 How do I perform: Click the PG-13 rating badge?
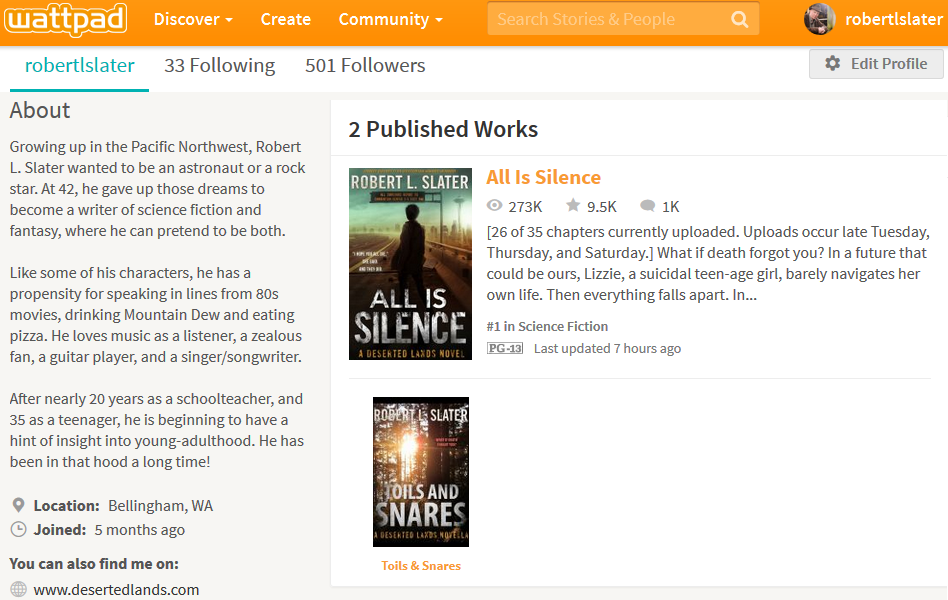(505, 348)
